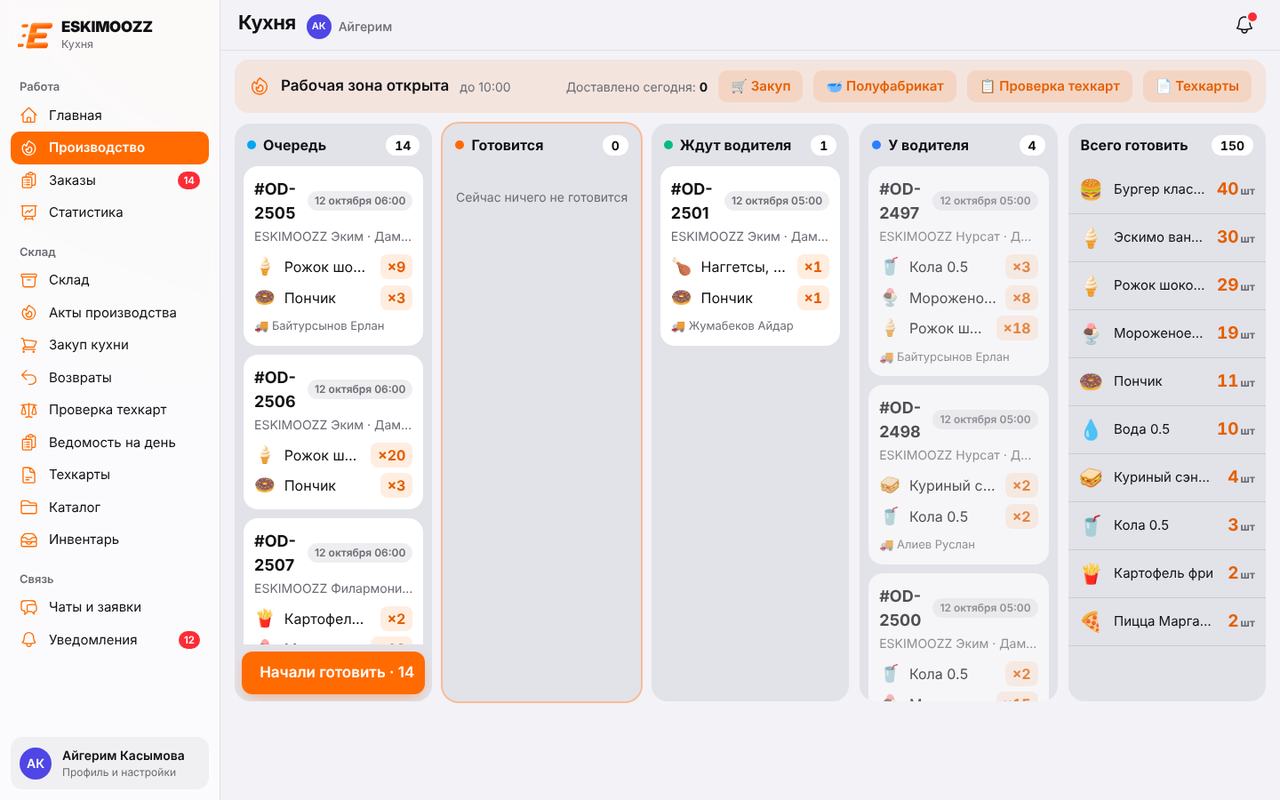Click the flame icon beside Рабочая зона открыта
Image resolution: width=1280 pixels, height=800 pixels.
(x=259, y=86)
